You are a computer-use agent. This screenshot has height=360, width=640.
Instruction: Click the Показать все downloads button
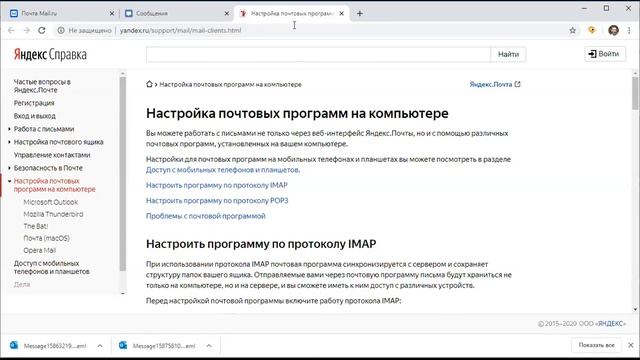[596, 345]
